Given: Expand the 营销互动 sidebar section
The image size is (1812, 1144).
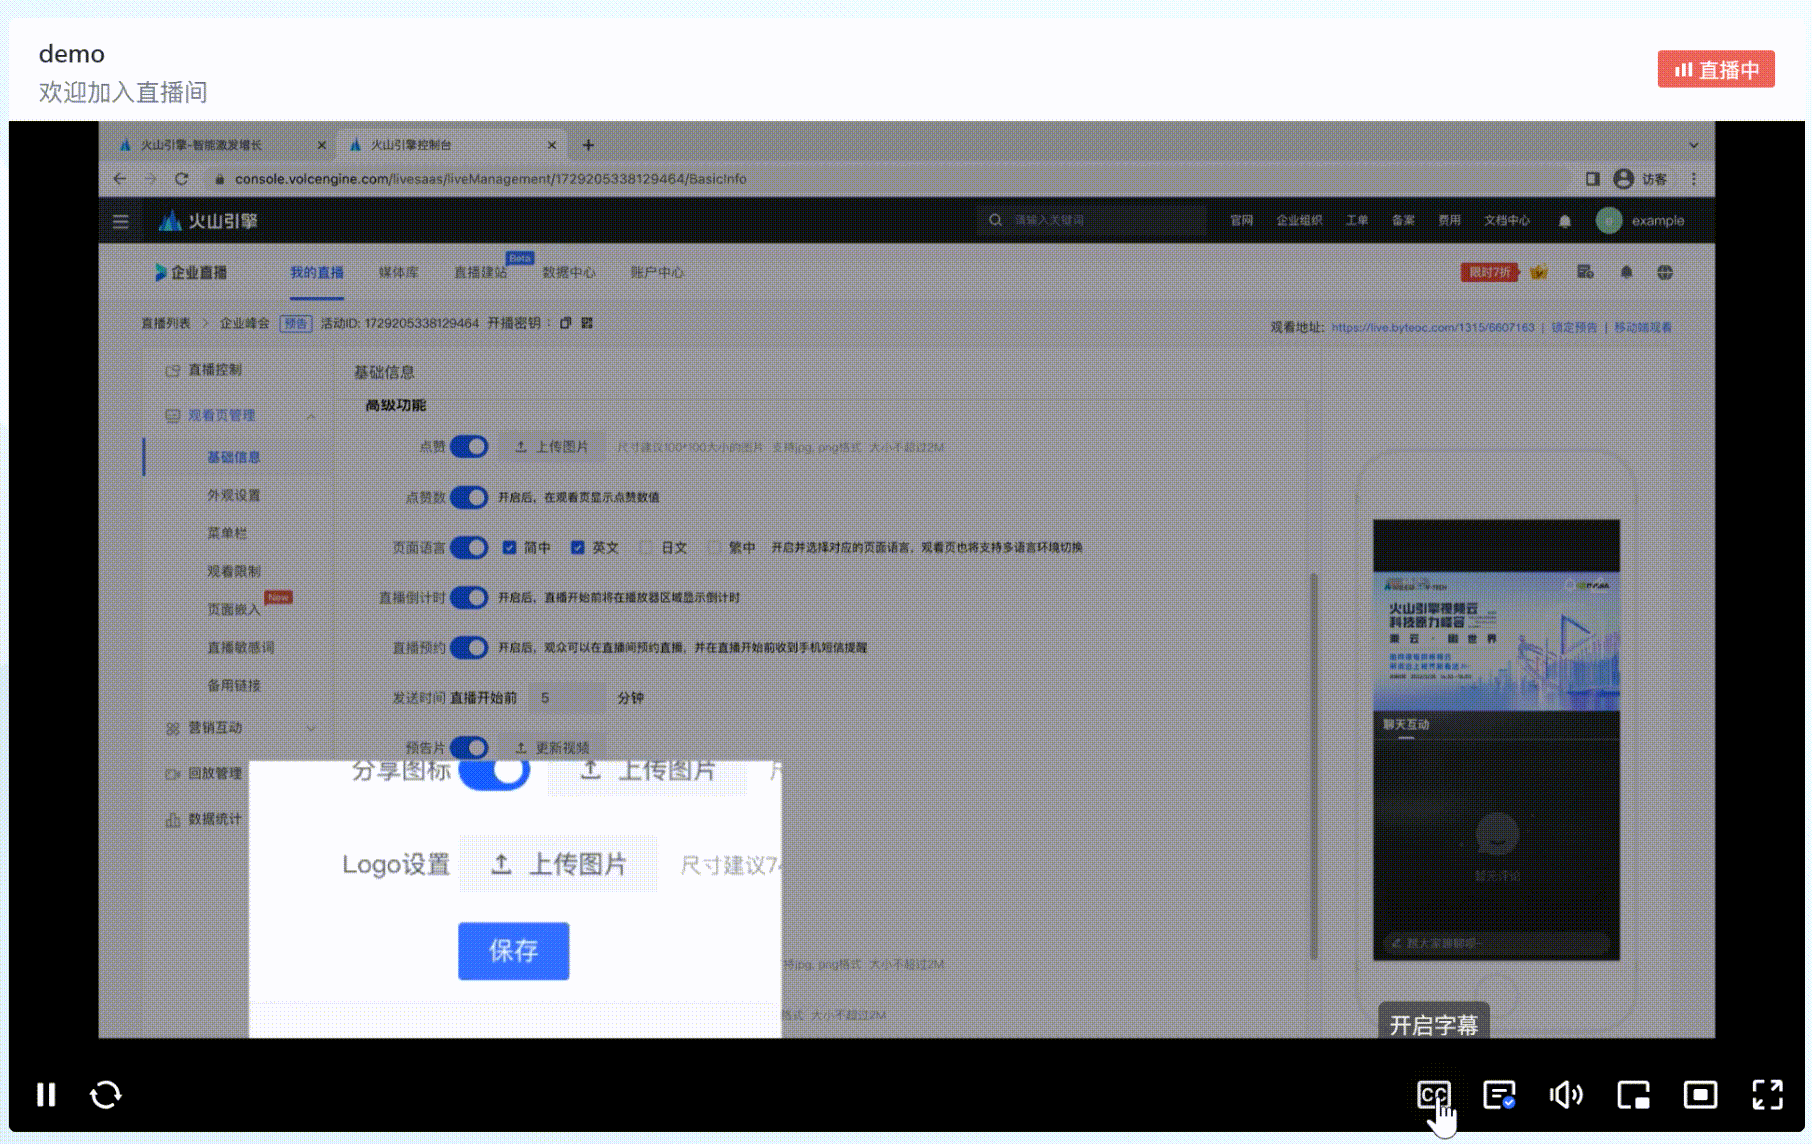Looking at the screenshot, I should (311, 728).
